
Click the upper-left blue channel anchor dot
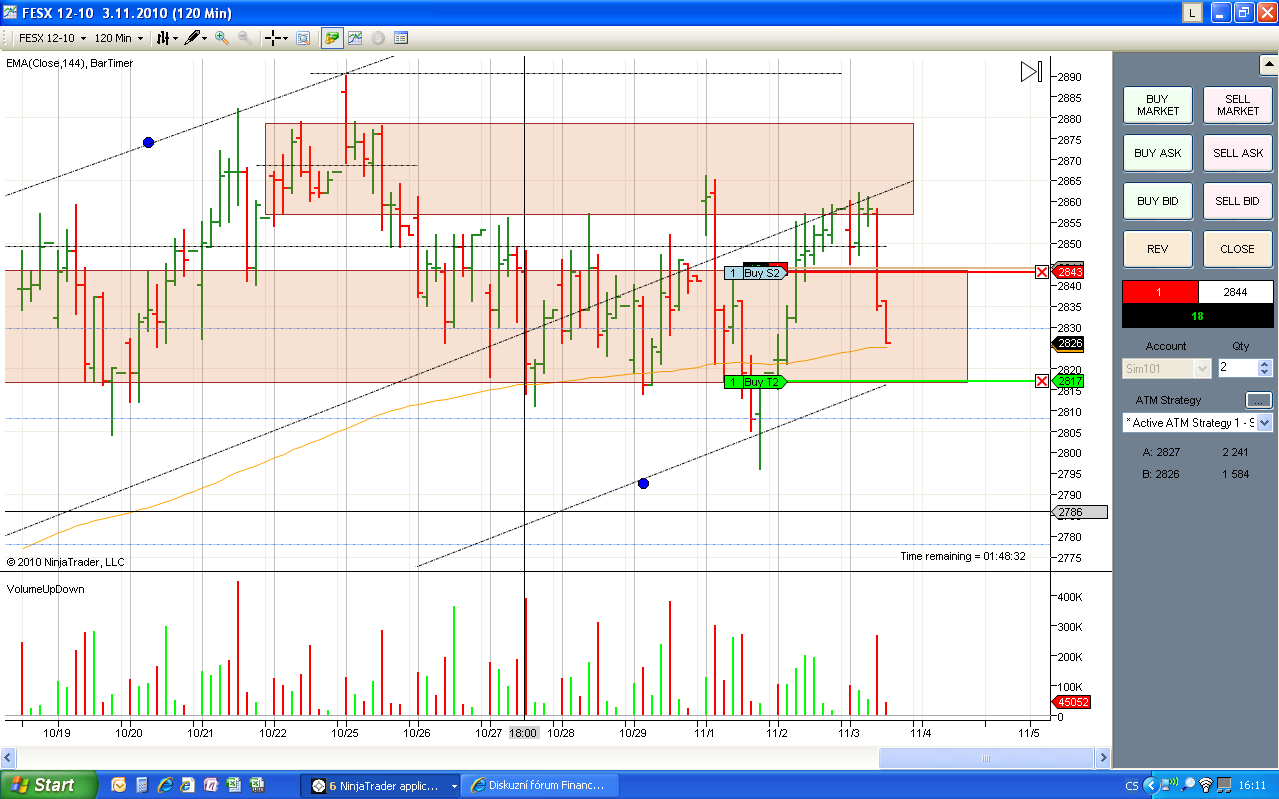[x=148, y=142]
